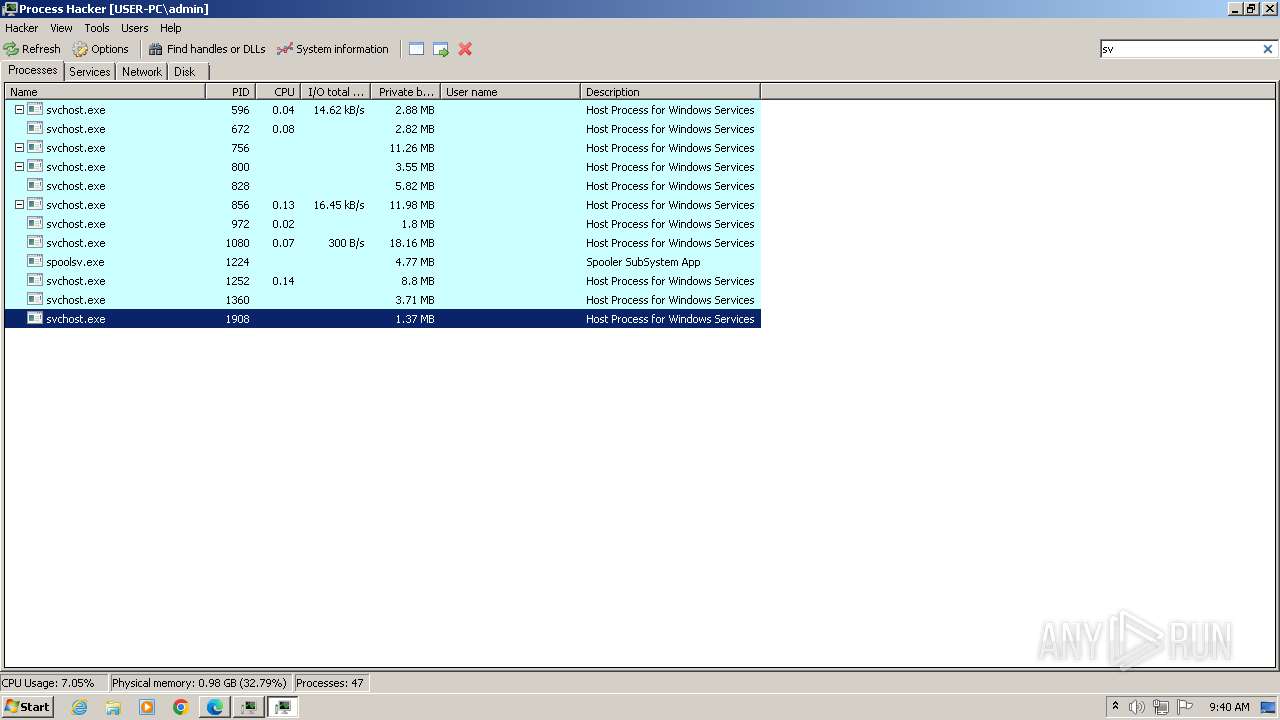
Task: Click the 16.45 kB/s I/O value
Action: [x=339, y=205]
